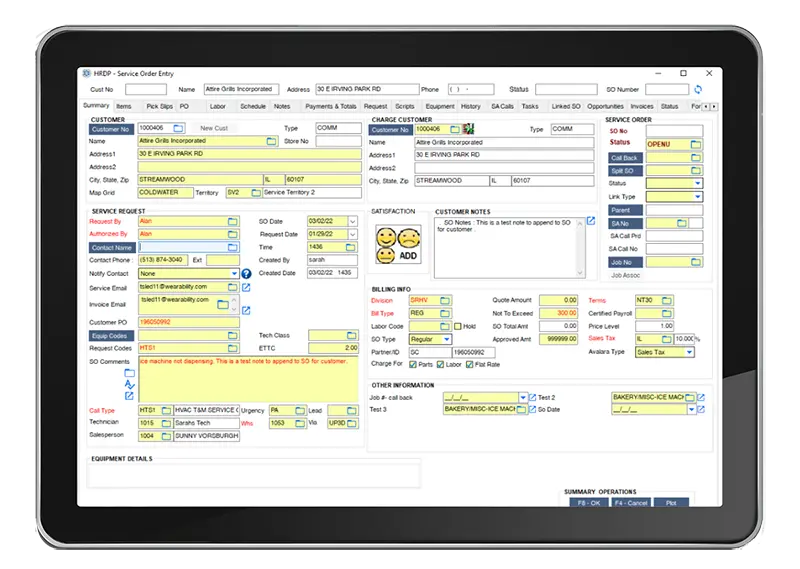Expand Request Date dropdown arrow
This screenshot has height=569, width=800.
[x=353, y=234]
